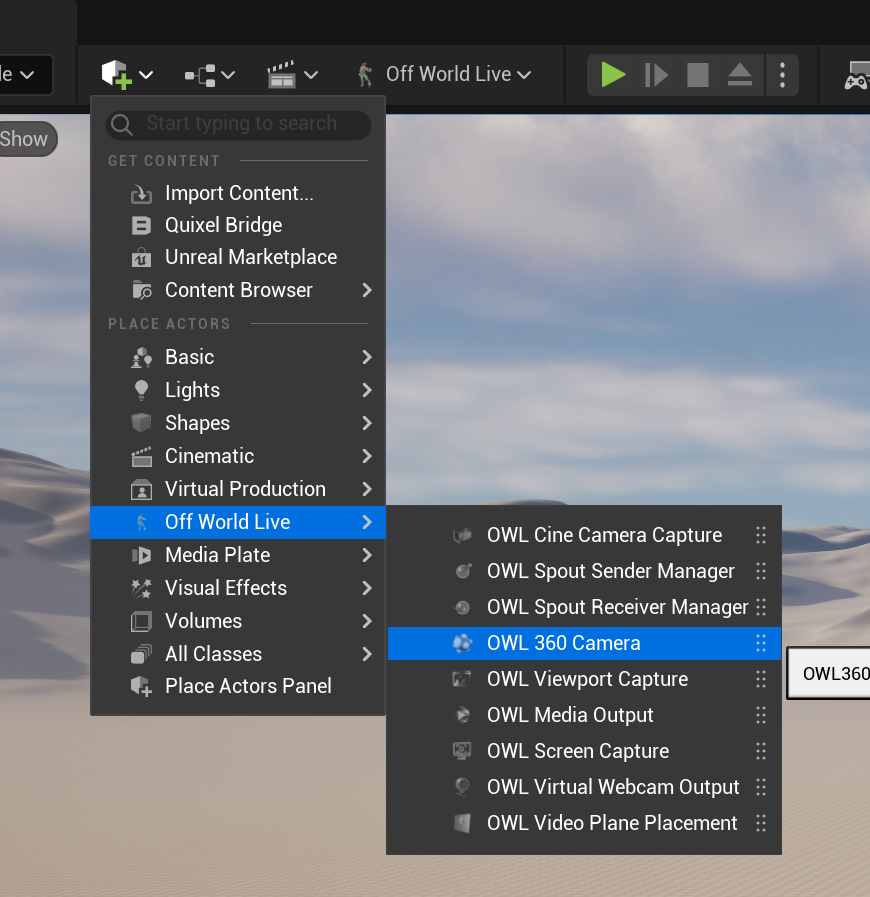Open Place Actors Panel

tap(238, 686)
